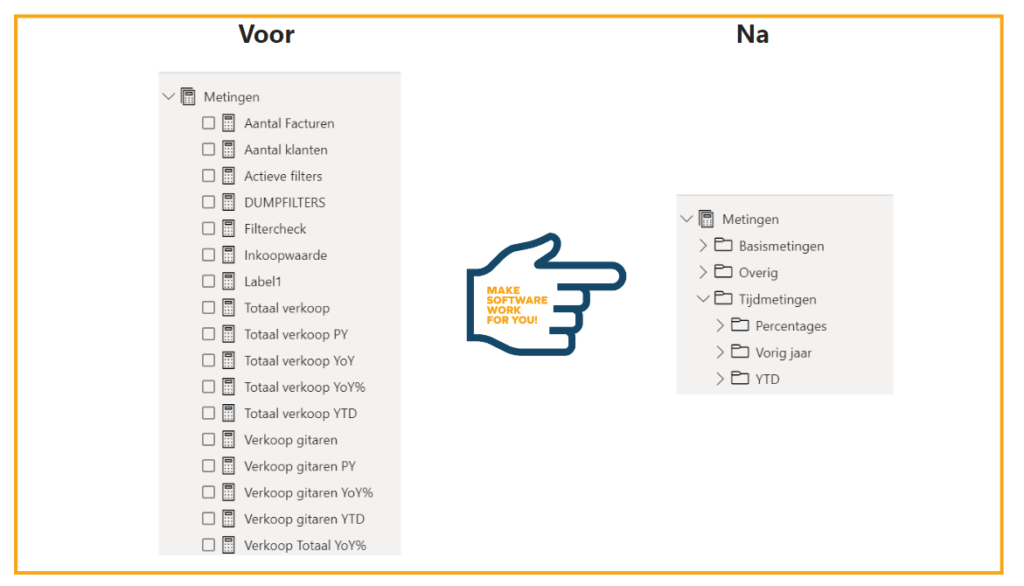Click the Label1 measure name
The width and height of the screenshot is (1024, 586).
tap(263, 281)
